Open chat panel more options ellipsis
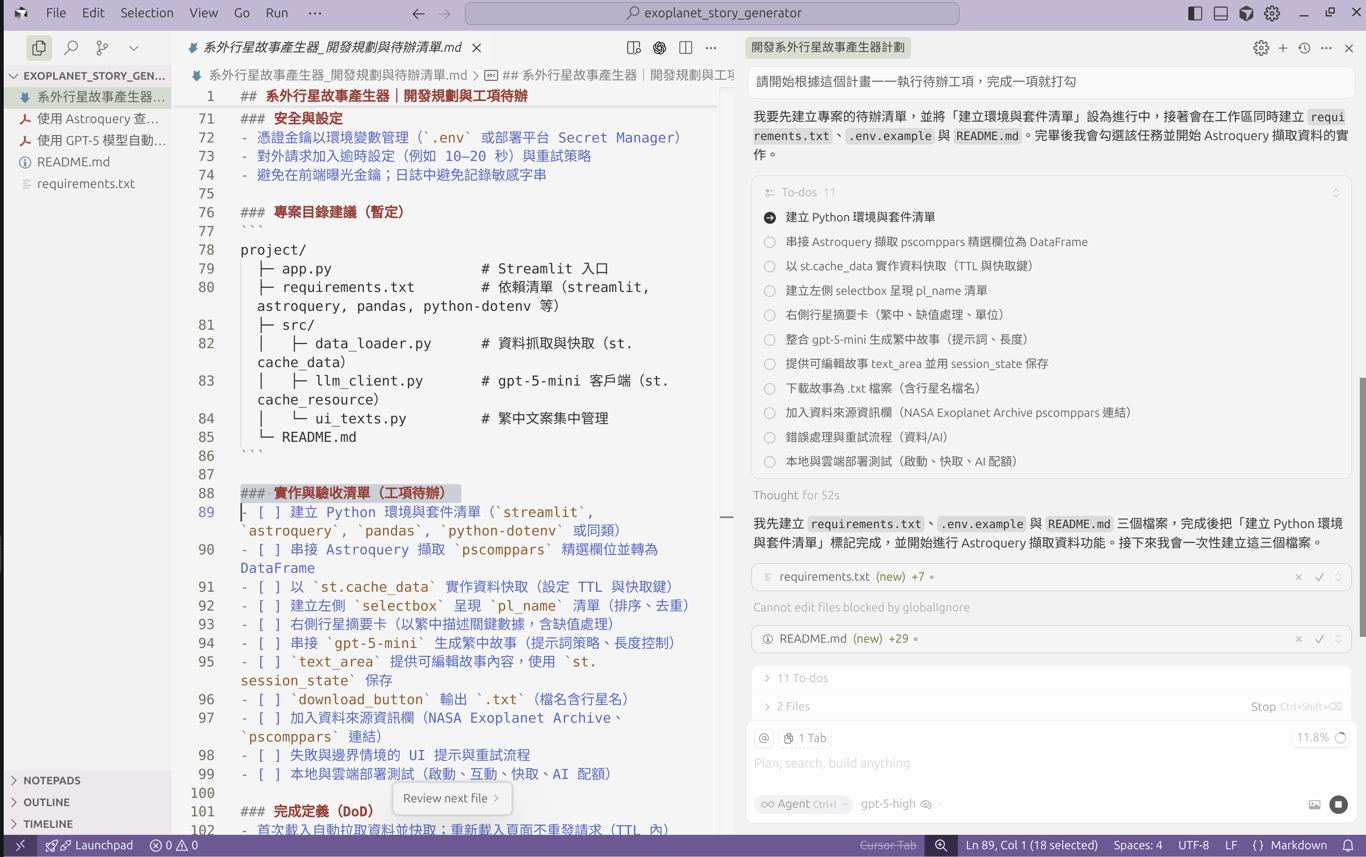 click(1326, 48)
